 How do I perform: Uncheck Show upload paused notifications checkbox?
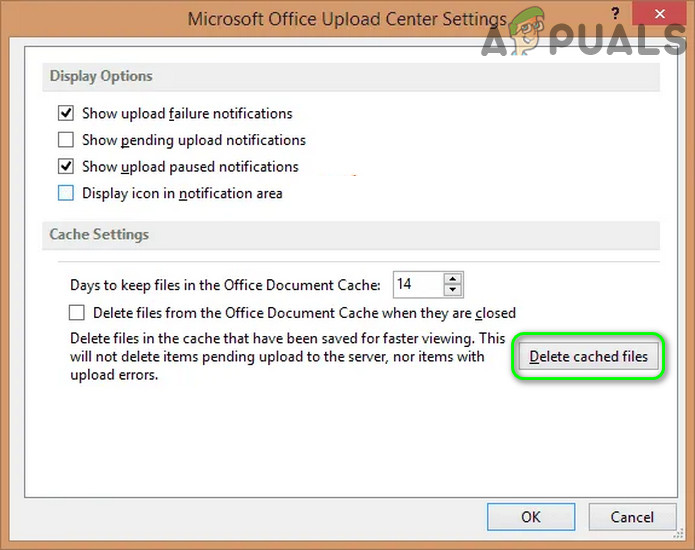67,167
